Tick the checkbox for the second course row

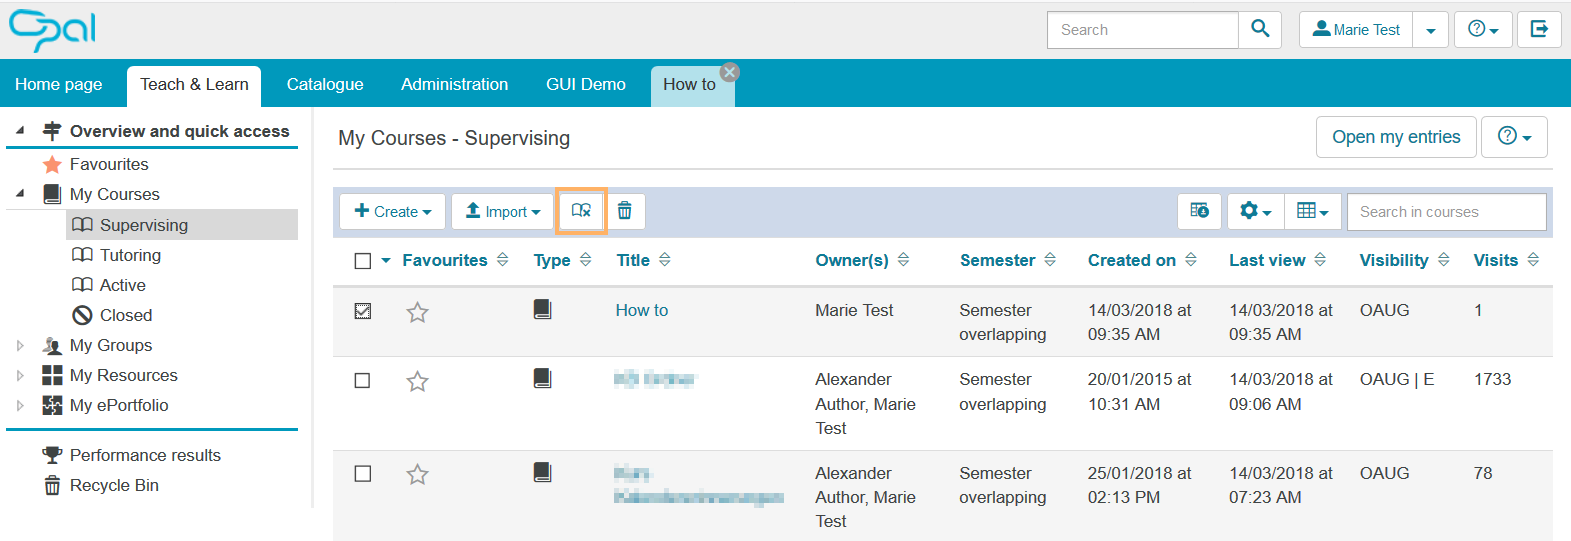363,381
